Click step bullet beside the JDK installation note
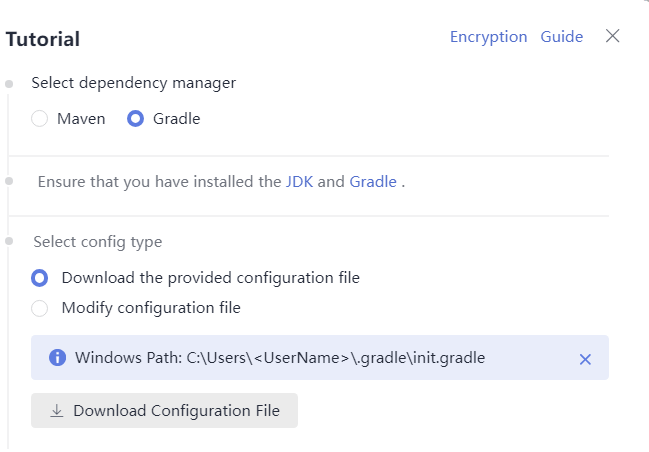This screenshot has height=452, width=649. point(9,181)
